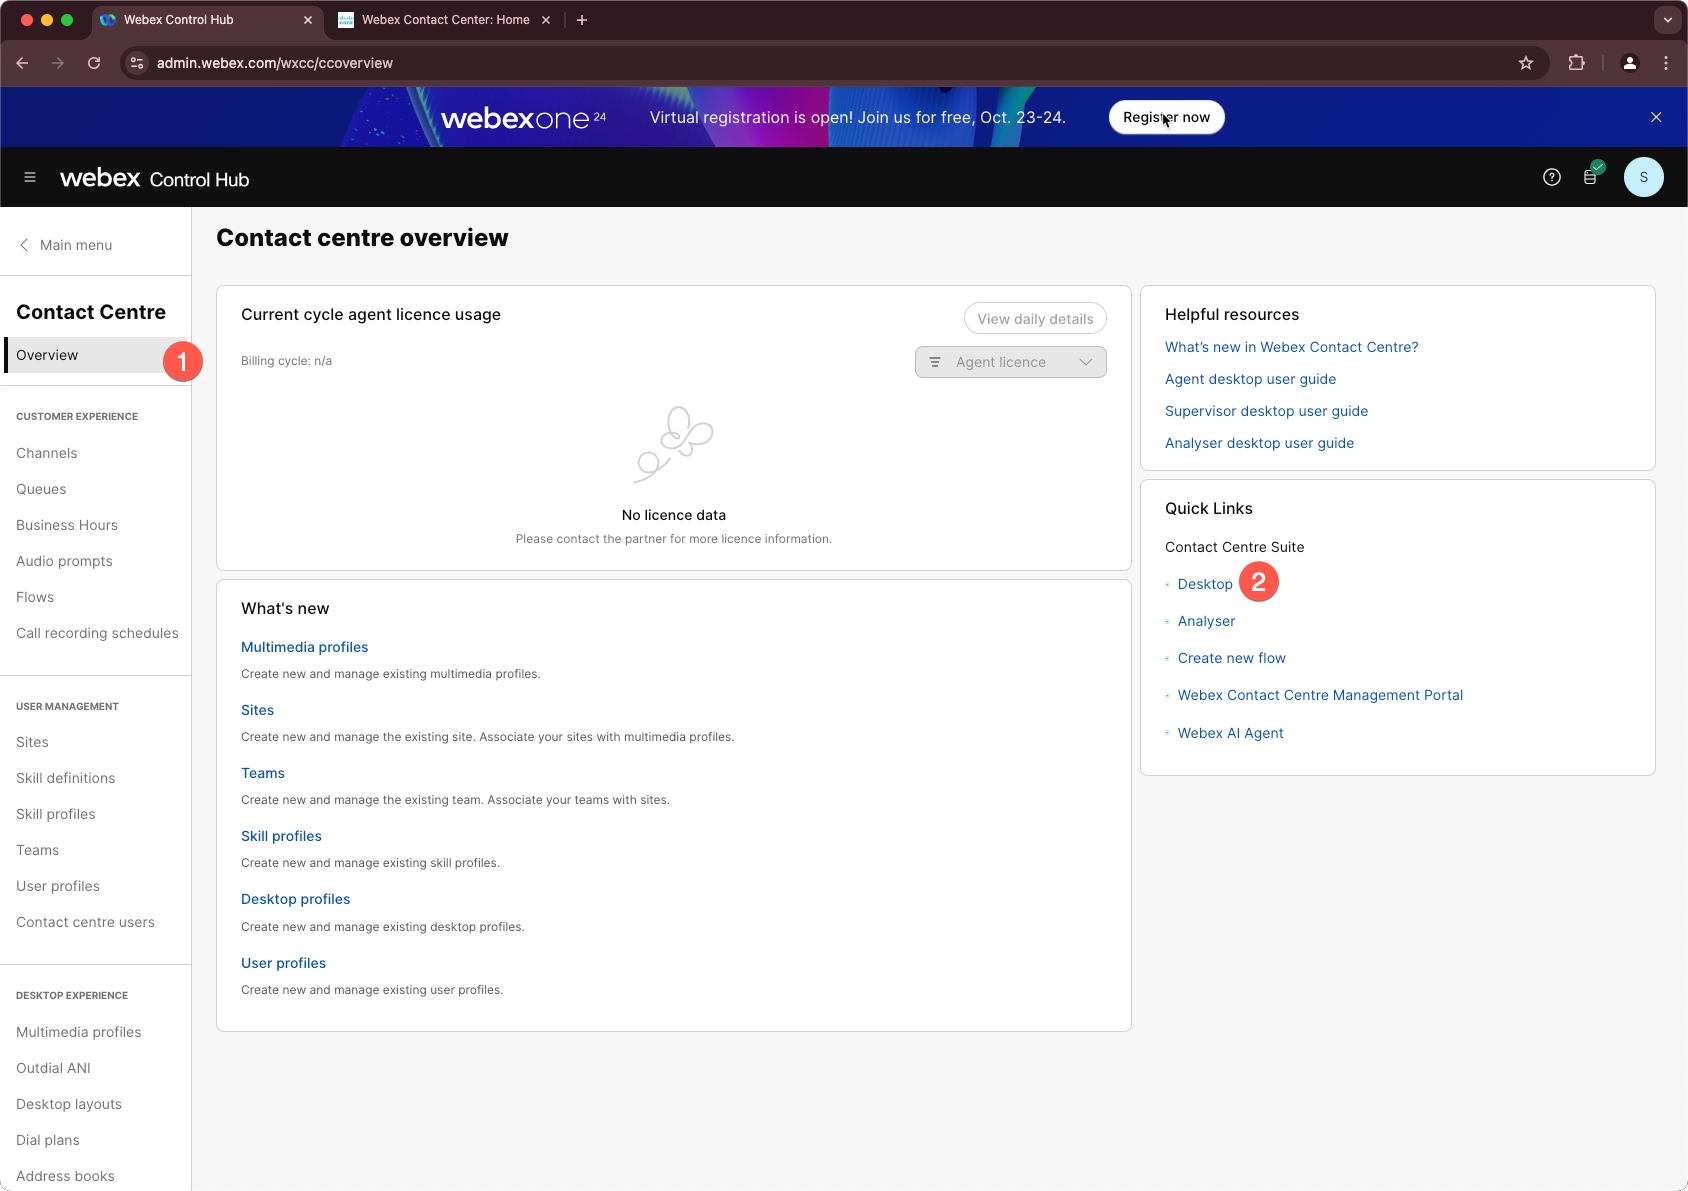
Task: Click the View daily details button
Action: (x=1034, y=318)
